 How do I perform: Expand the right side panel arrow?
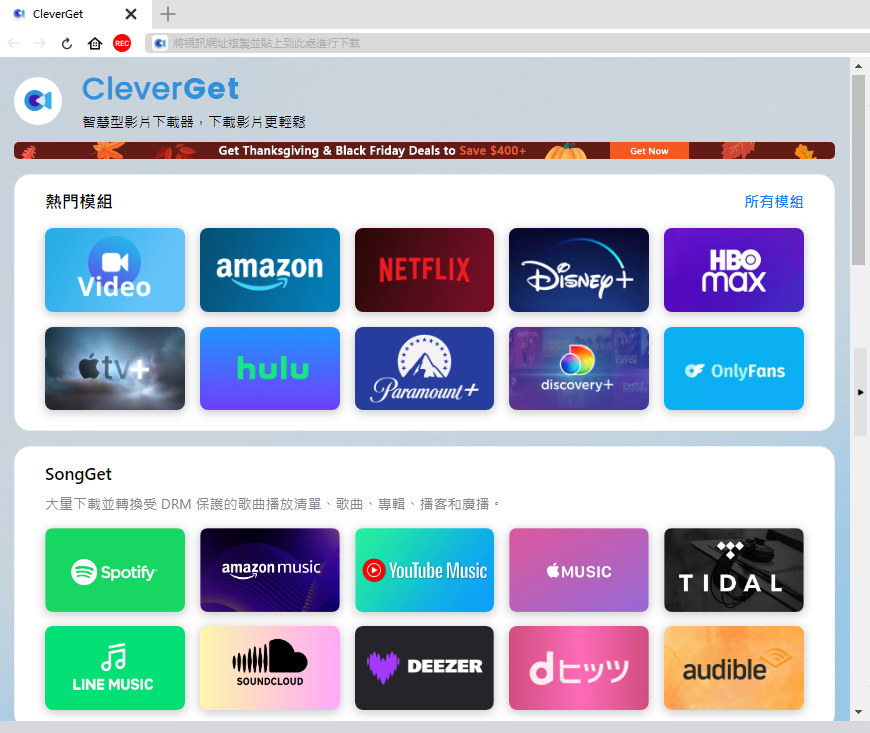(x=861, y=392)
